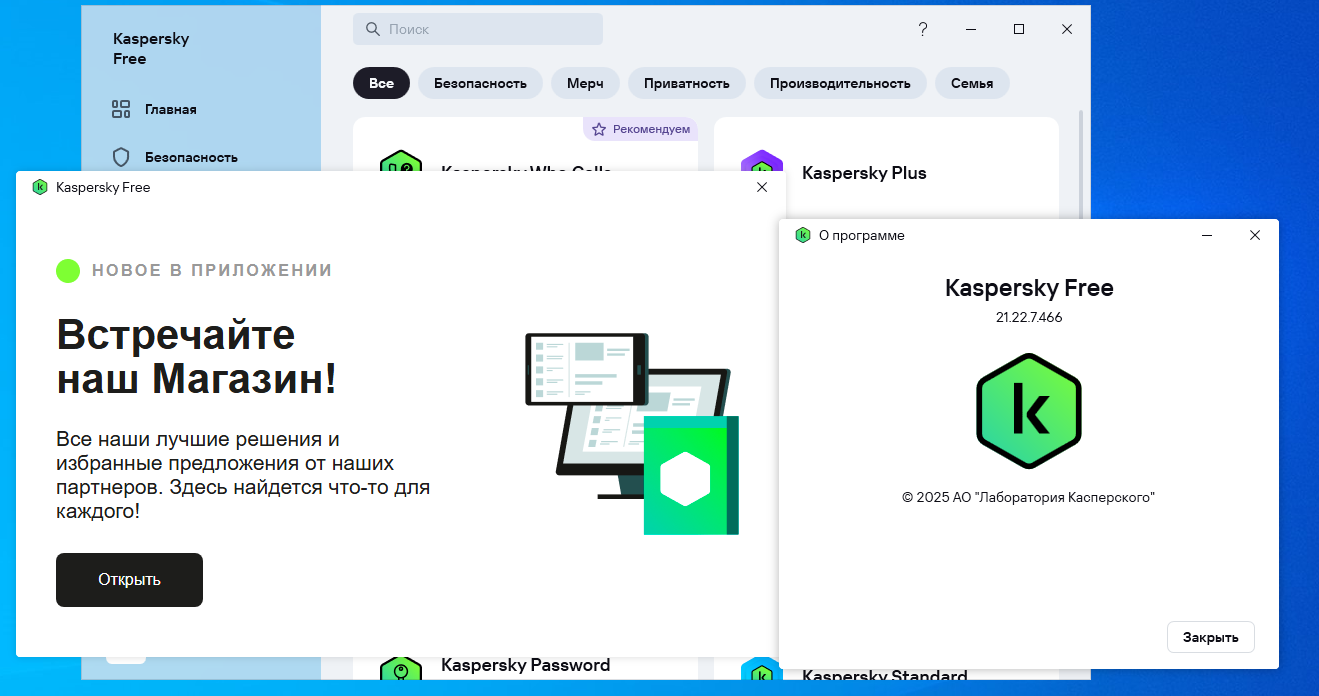Filter store by Мерч
The height and width of the screenshot is (696, 1319).
(585, 83)
